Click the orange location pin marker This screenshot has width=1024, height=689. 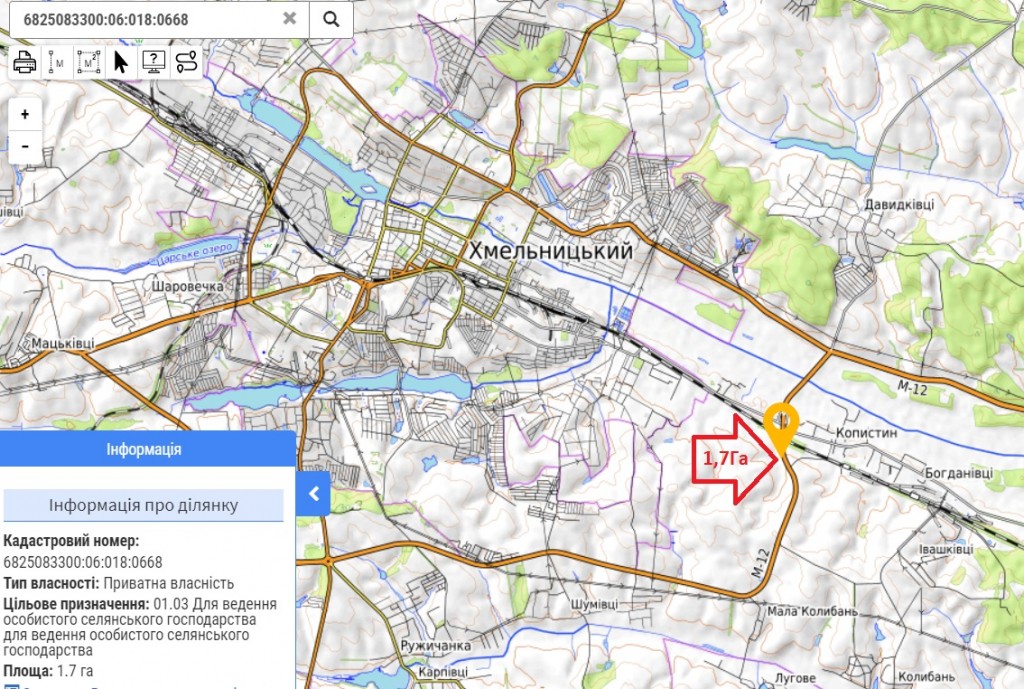point(779,425)
